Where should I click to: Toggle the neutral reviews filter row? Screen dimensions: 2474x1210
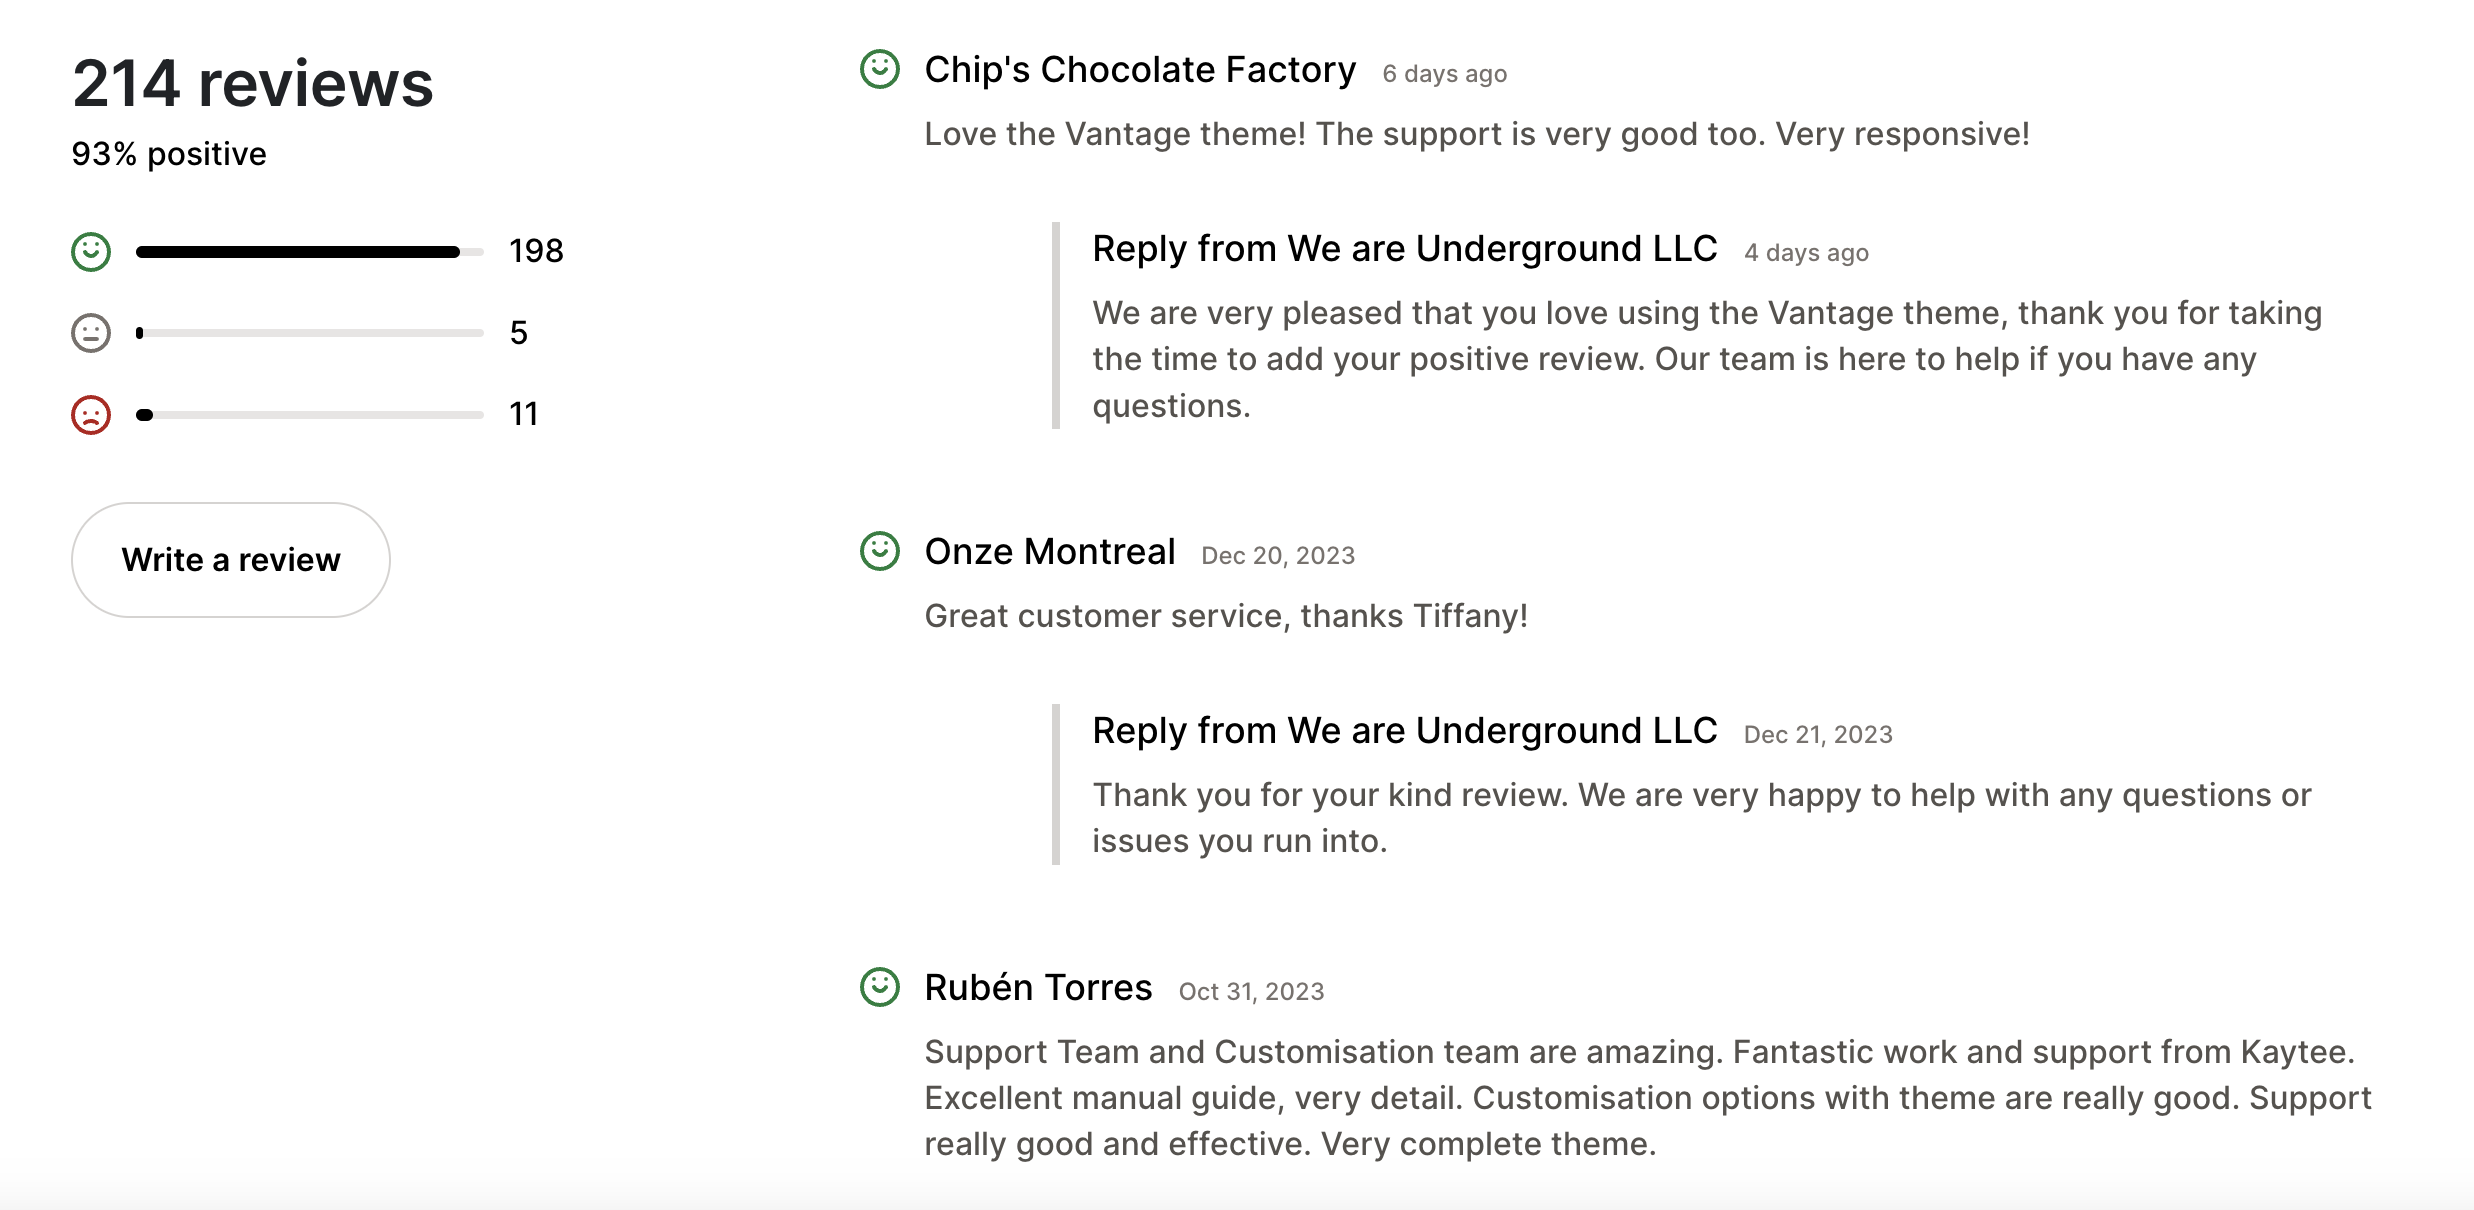pos(300,332)
